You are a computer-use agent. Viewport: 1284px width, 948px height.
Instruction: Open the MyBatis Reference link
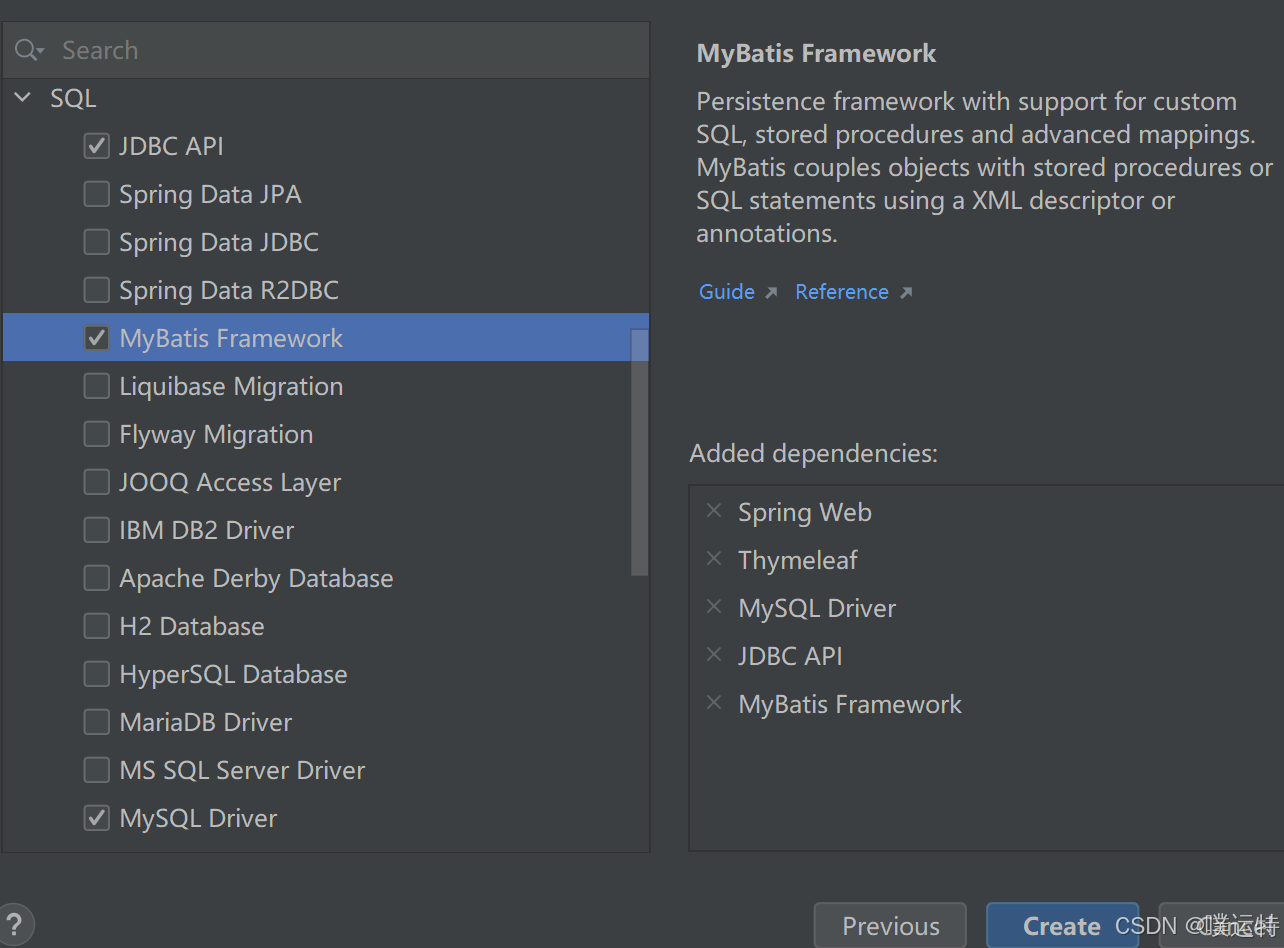[842, 292]
